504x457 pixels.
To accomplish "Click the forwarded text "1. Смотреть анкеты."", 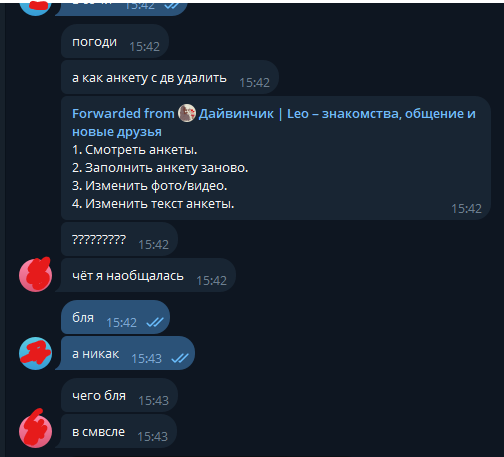I will click(135, 150).
